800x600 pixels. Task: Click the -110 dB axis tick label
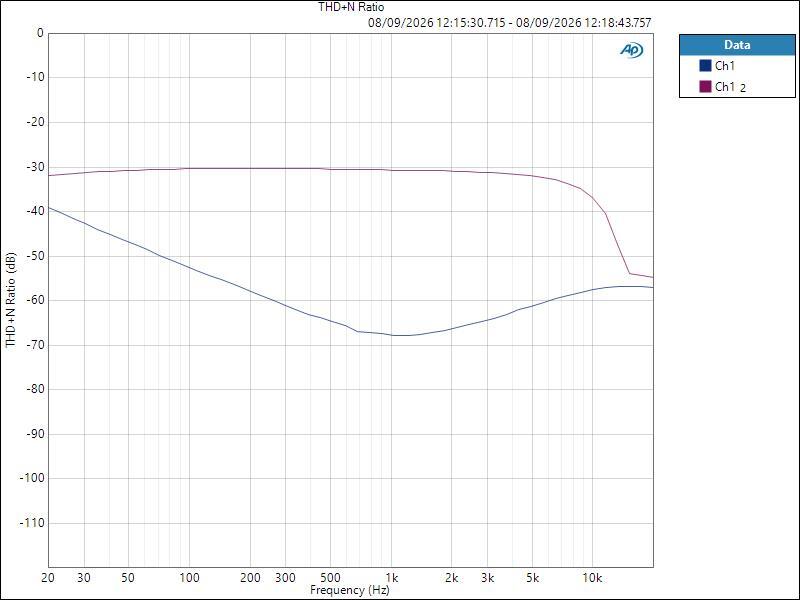[32, 523]
